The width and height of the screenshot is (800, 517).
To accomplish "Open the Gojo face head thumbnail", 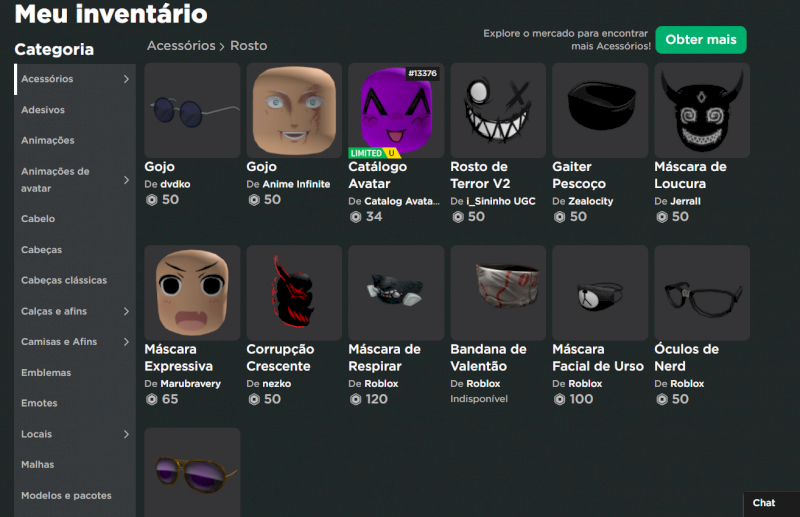I will click(x=294, y=110).
